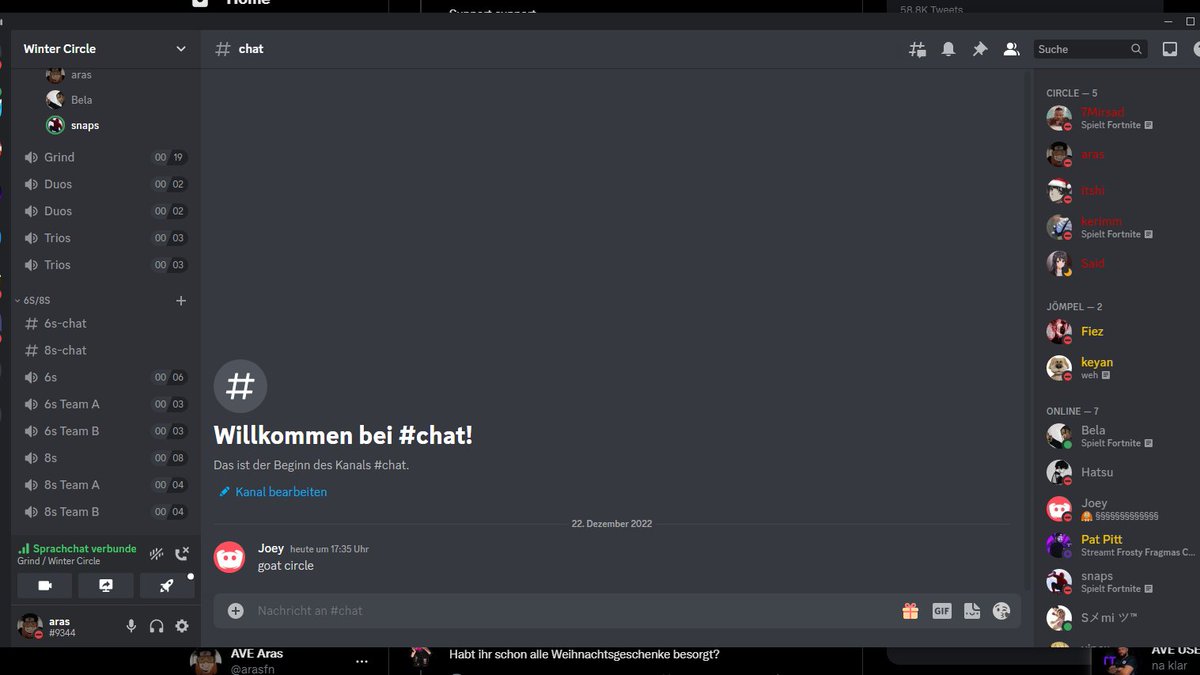This screenshot has width=1200, height=675.
Task: Open the GIF picker
Action: 941,610
